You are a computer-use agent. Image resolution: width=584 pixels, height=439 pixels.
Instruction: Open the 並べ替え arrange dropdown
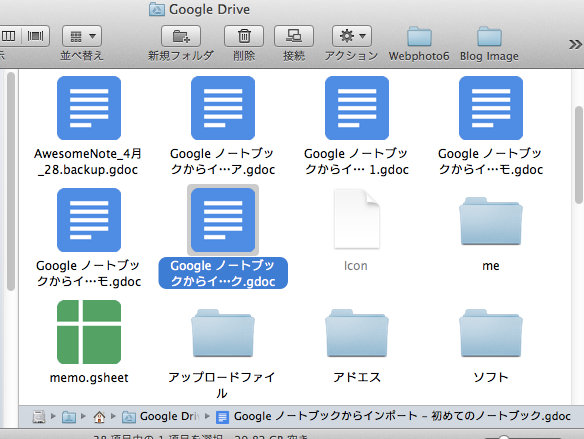[x=82, y=36]
